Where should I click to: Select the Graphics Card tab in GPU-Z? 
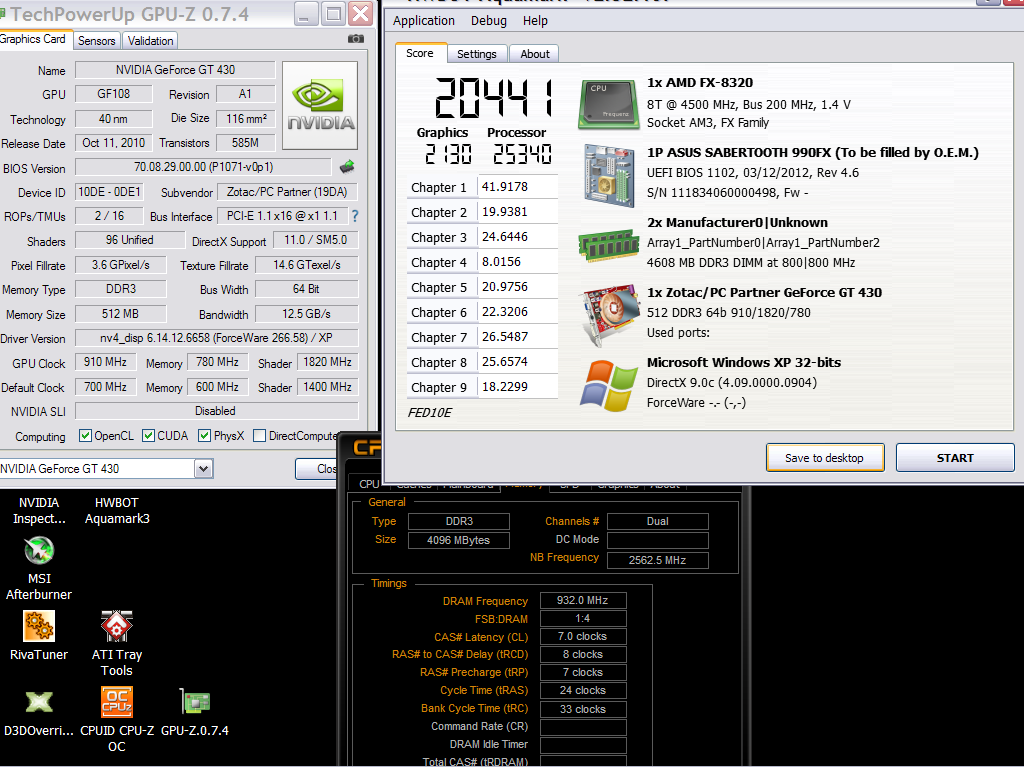[34, 39]
